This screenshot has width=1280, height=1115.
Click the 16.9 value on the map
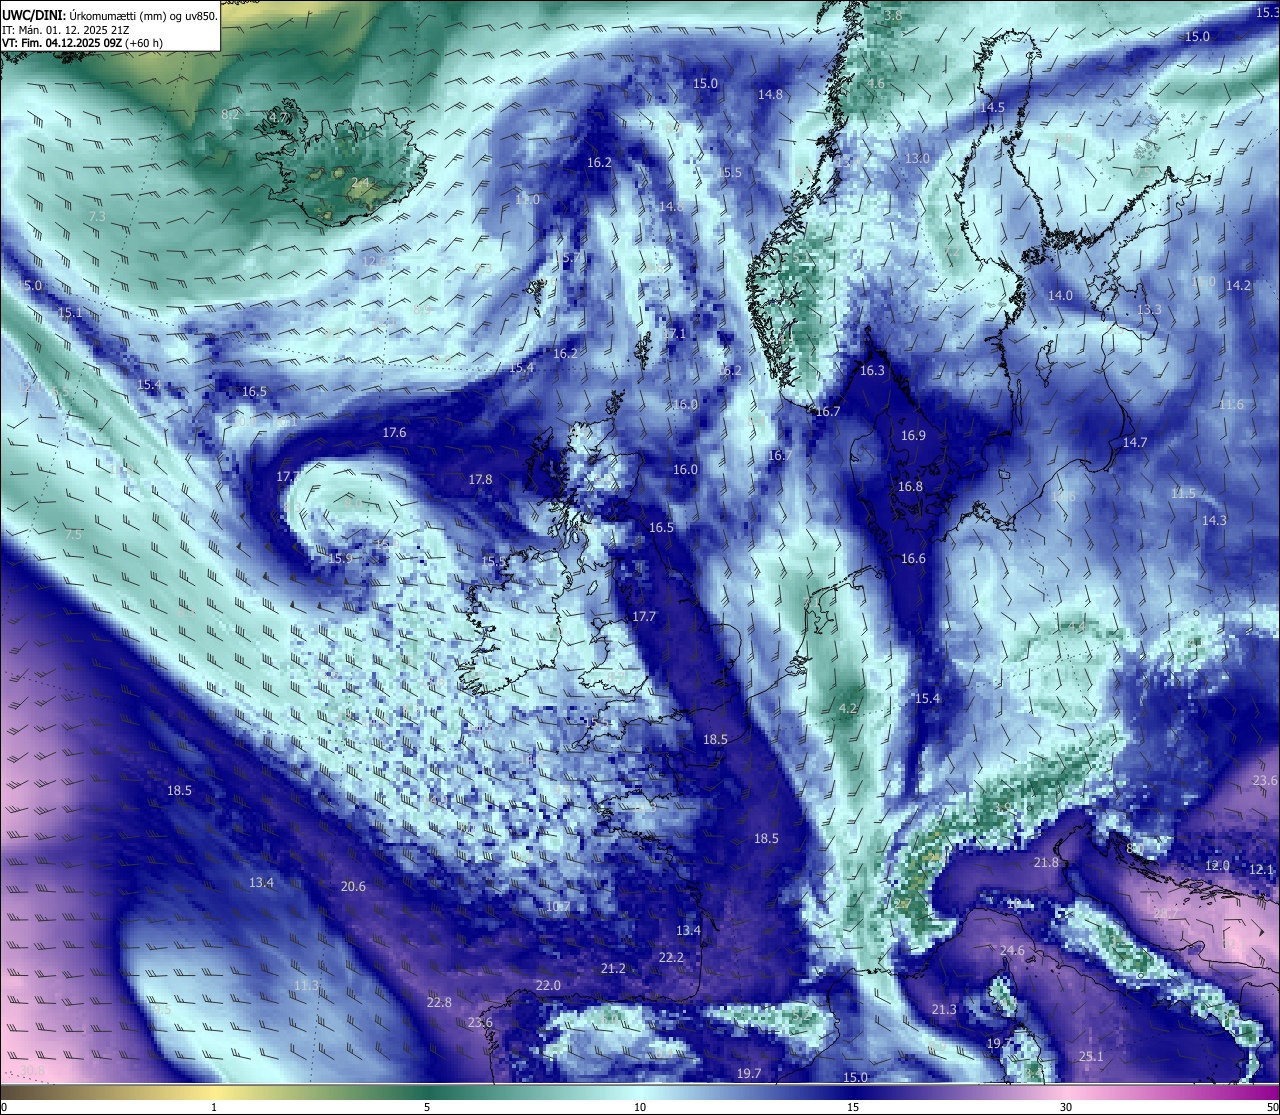pyautogui.click(x=913, y=436)
